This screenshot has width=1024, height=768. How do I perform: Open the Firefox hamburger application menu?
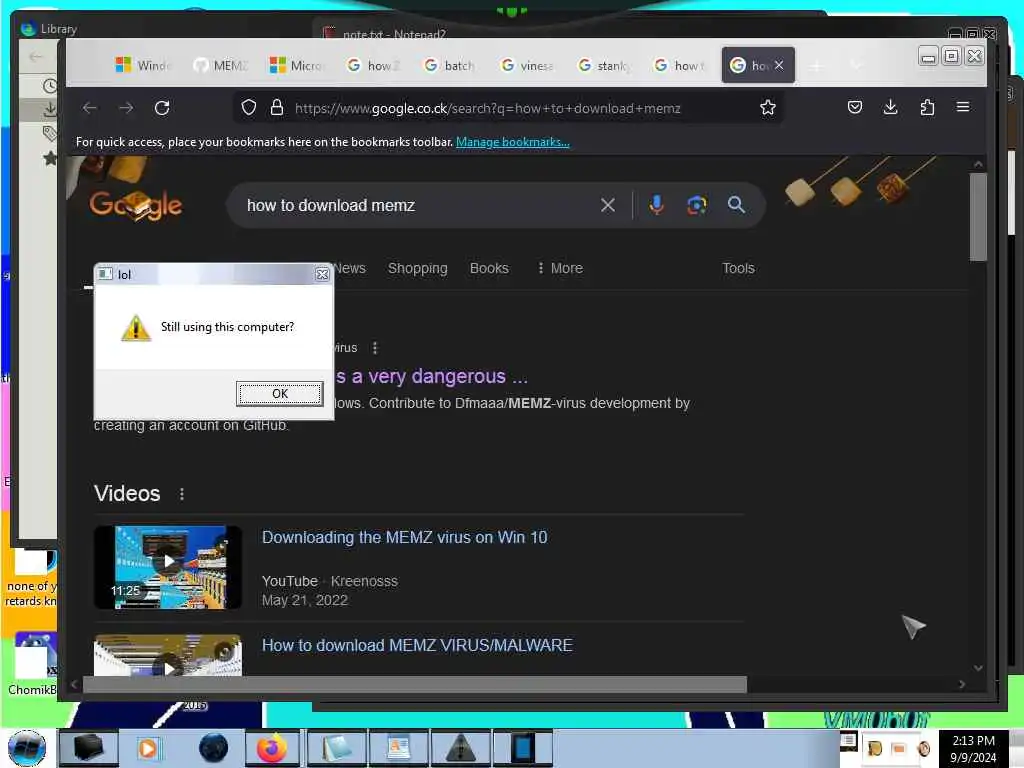(x=963, y=107)
